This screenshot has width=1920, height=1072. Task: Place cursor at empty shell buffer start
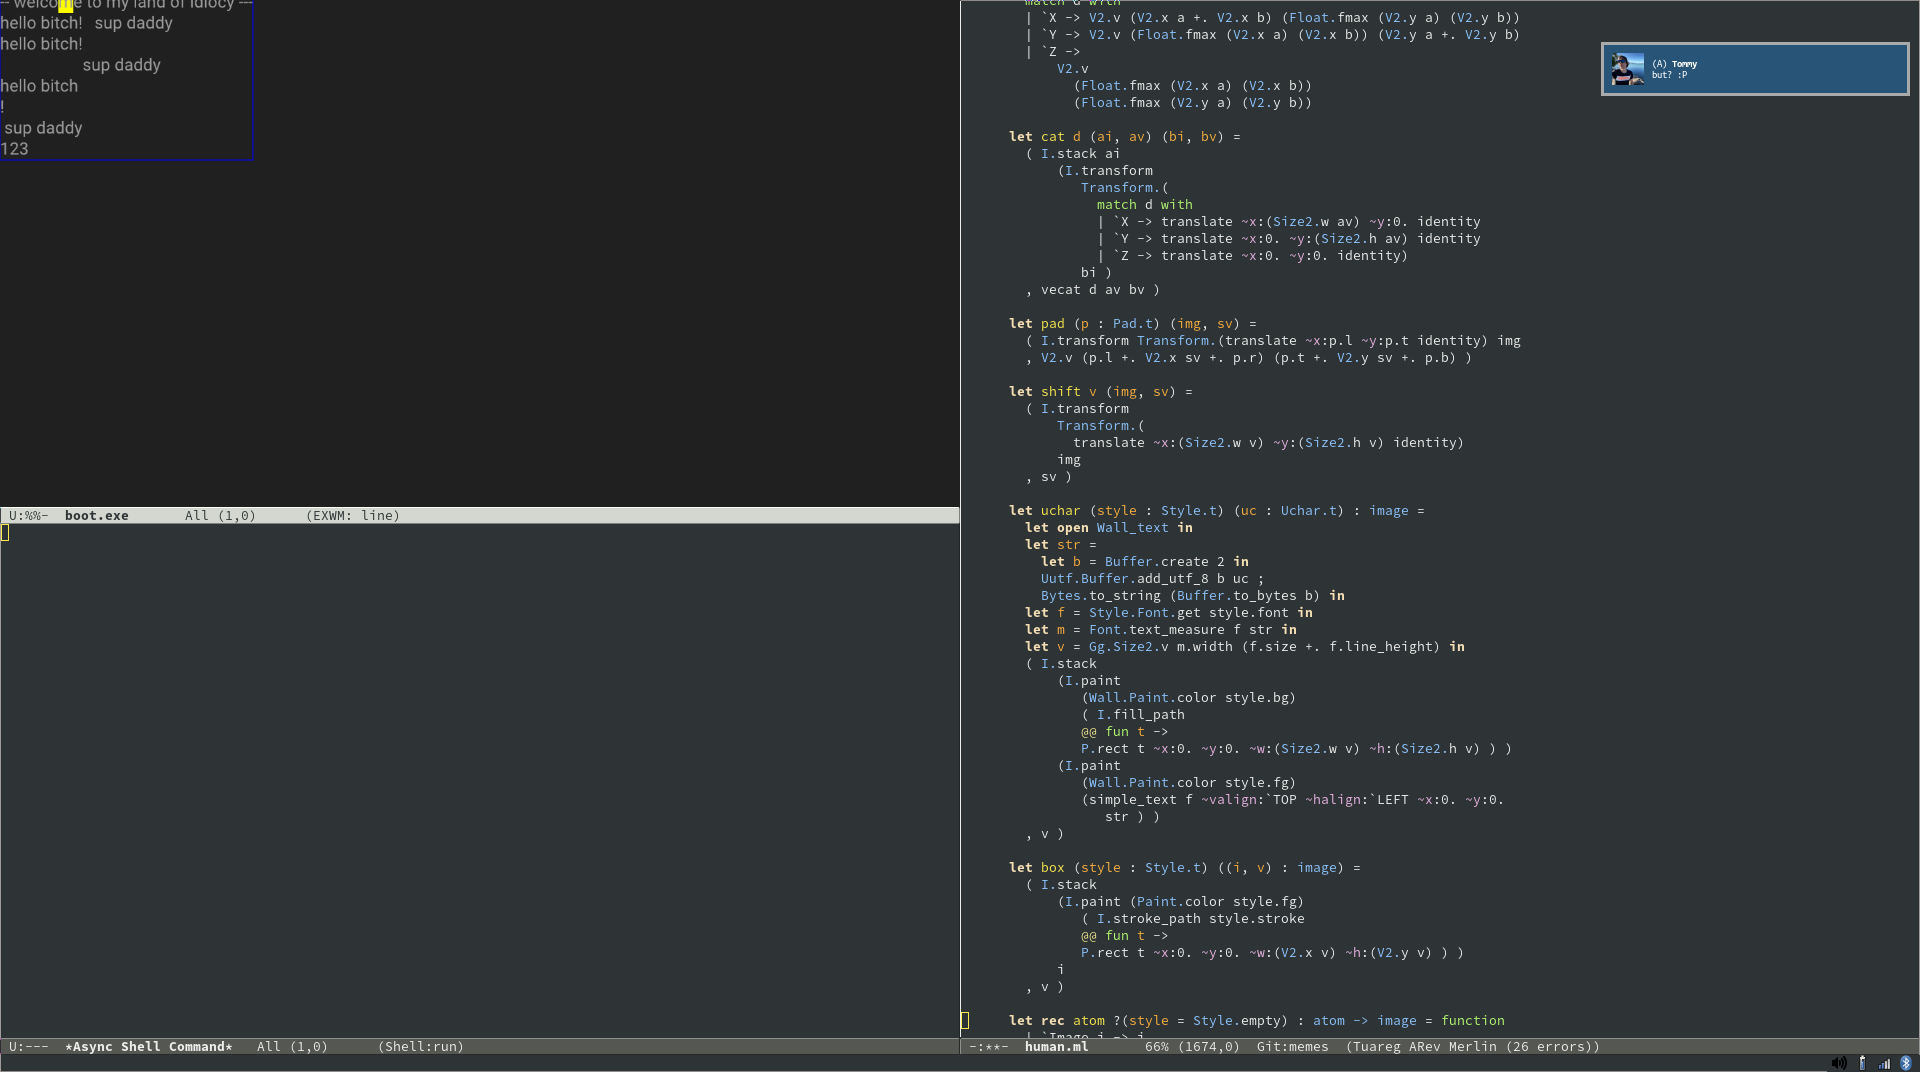(x=6, y=533)
